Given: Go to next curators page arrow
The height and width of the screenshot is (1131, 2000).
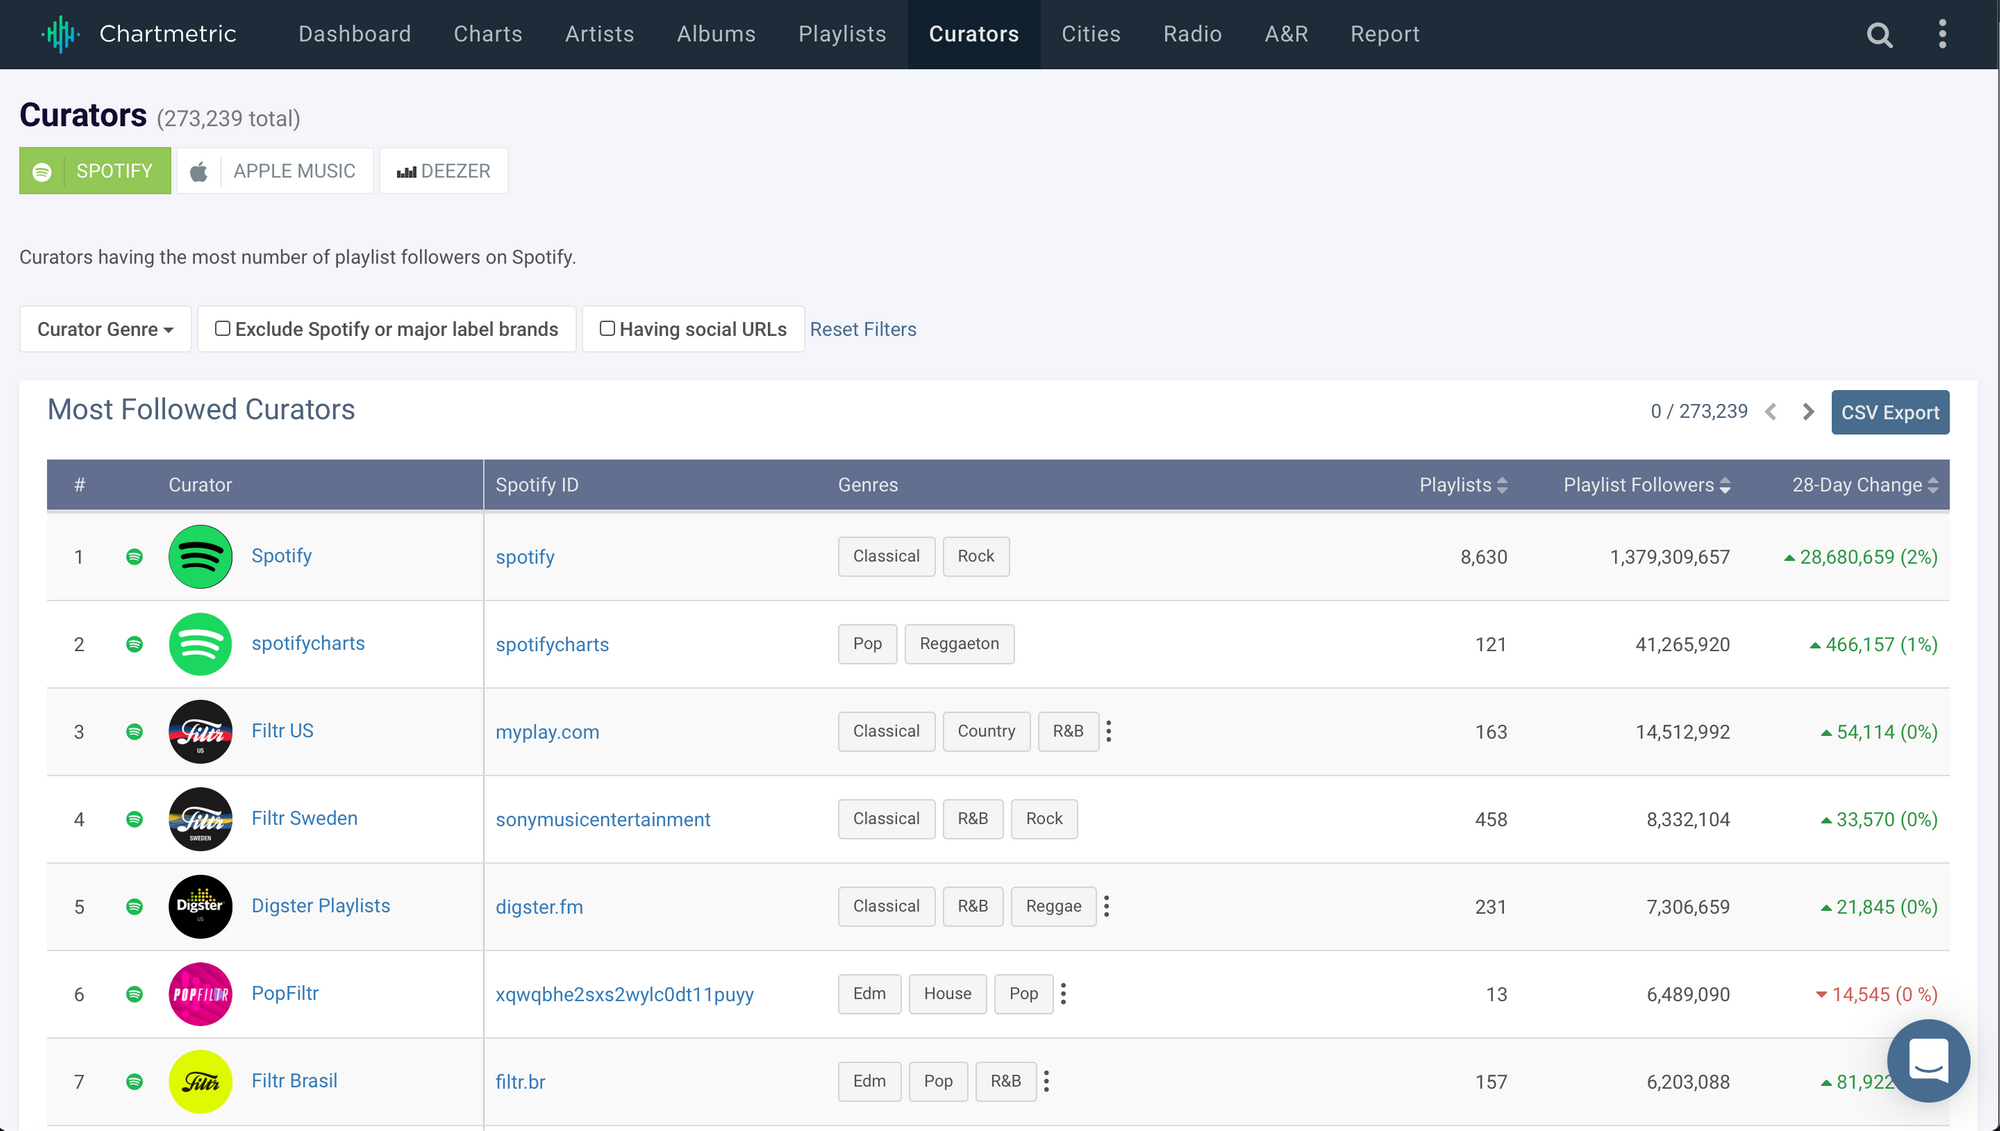Looking at the screenshot, I should pyautogui.click(x=1808, y=412).
